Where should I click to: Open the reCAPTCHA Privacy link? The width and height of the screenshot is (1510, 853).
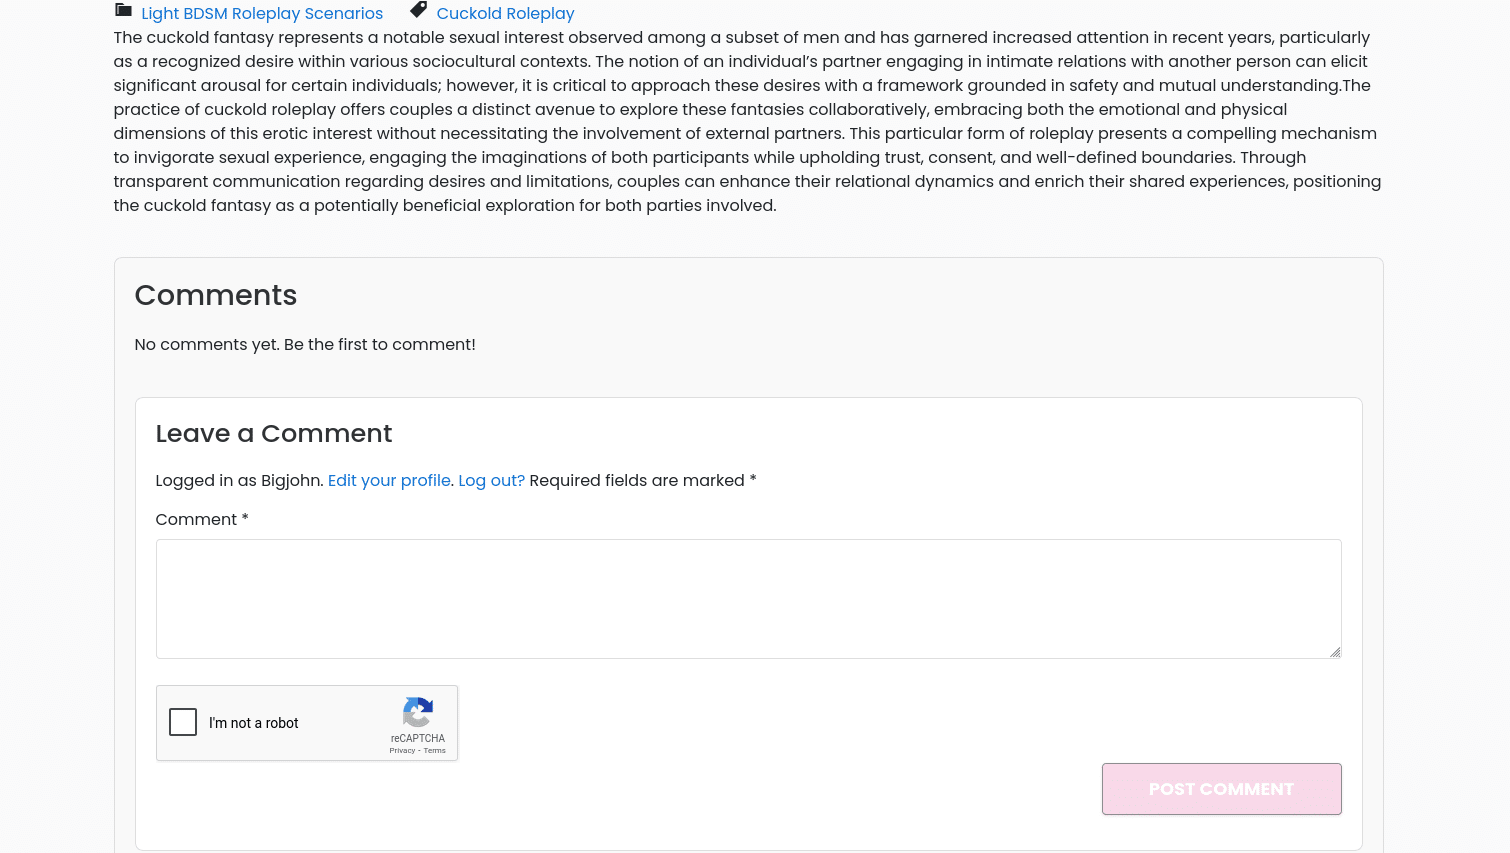402,750
